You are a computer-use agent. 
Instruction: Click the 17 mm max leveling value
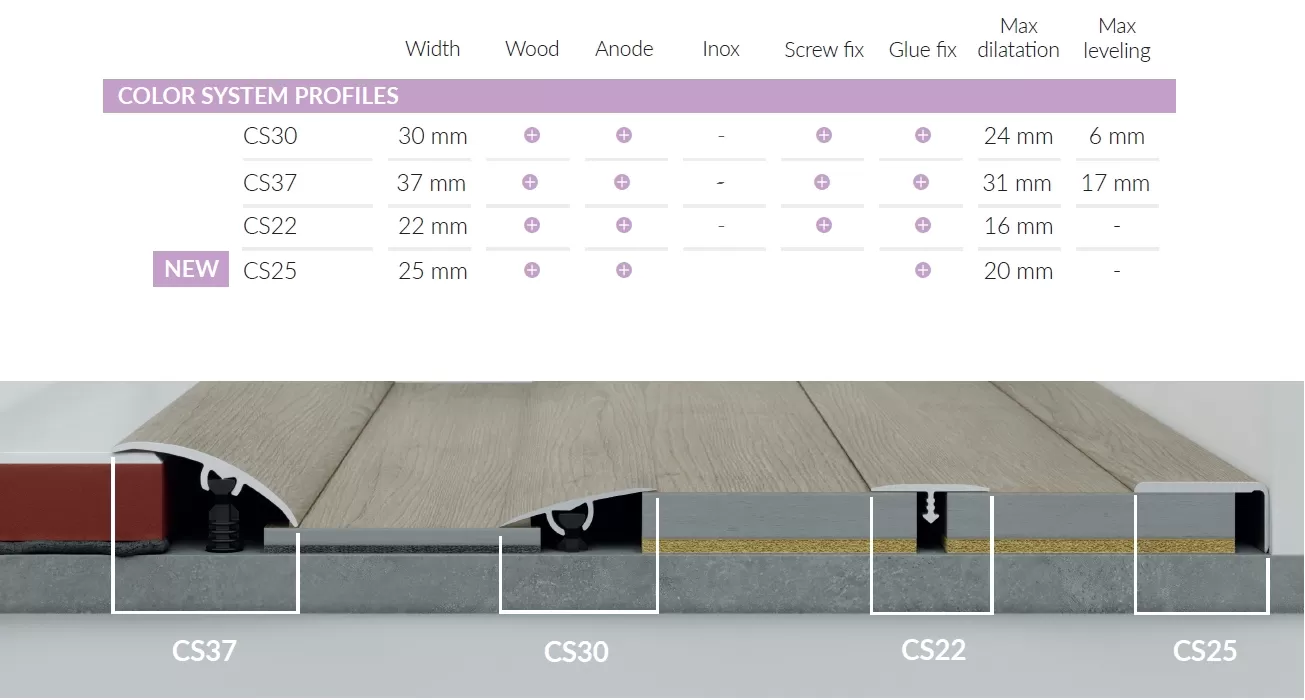click(x=1116, y=183)
